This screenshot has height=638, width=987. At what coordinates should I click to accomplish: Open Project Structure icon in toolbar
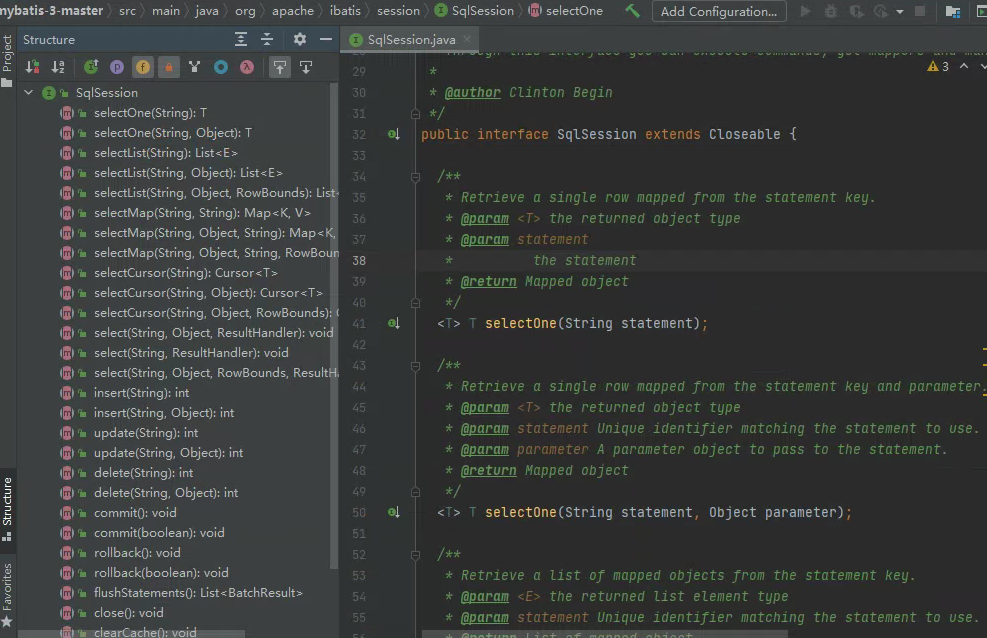[953, 11]
